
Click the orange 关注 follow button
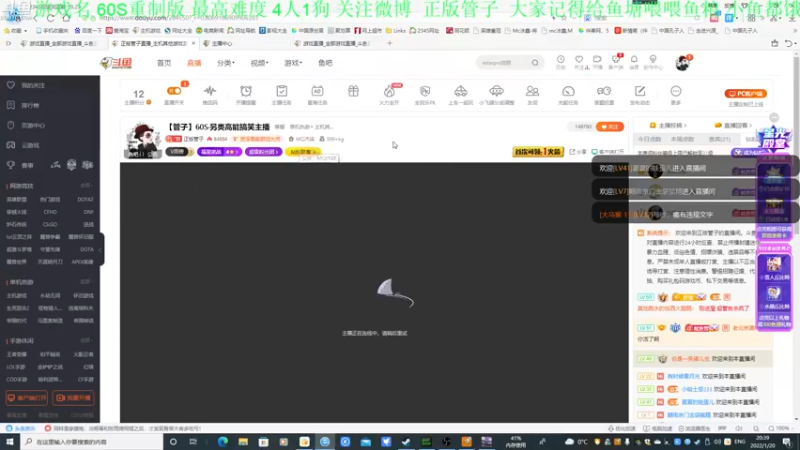[x=610, y=127]
